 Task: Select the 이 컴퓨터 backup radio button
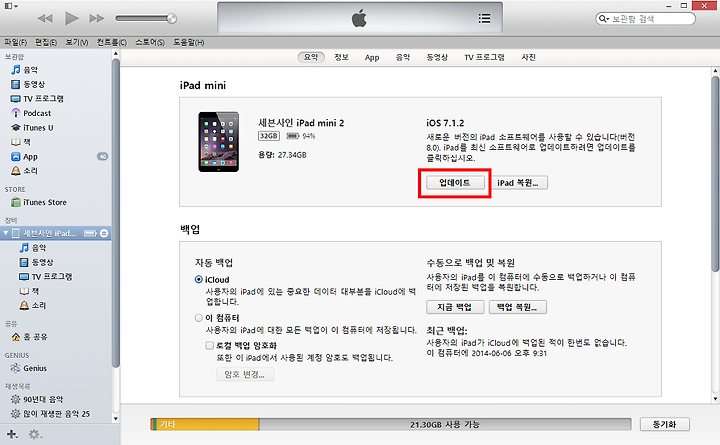pyautogui.click(x=198, y=318)
